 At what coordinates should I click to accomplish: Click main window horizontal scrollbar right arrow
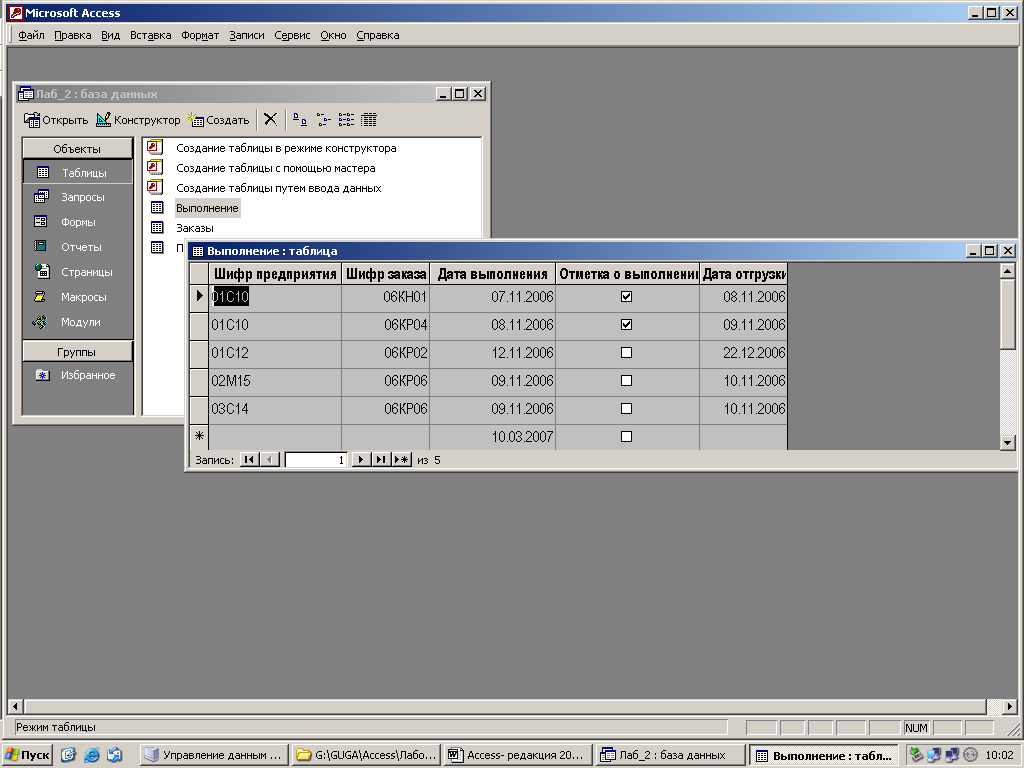coord(1010,706)
